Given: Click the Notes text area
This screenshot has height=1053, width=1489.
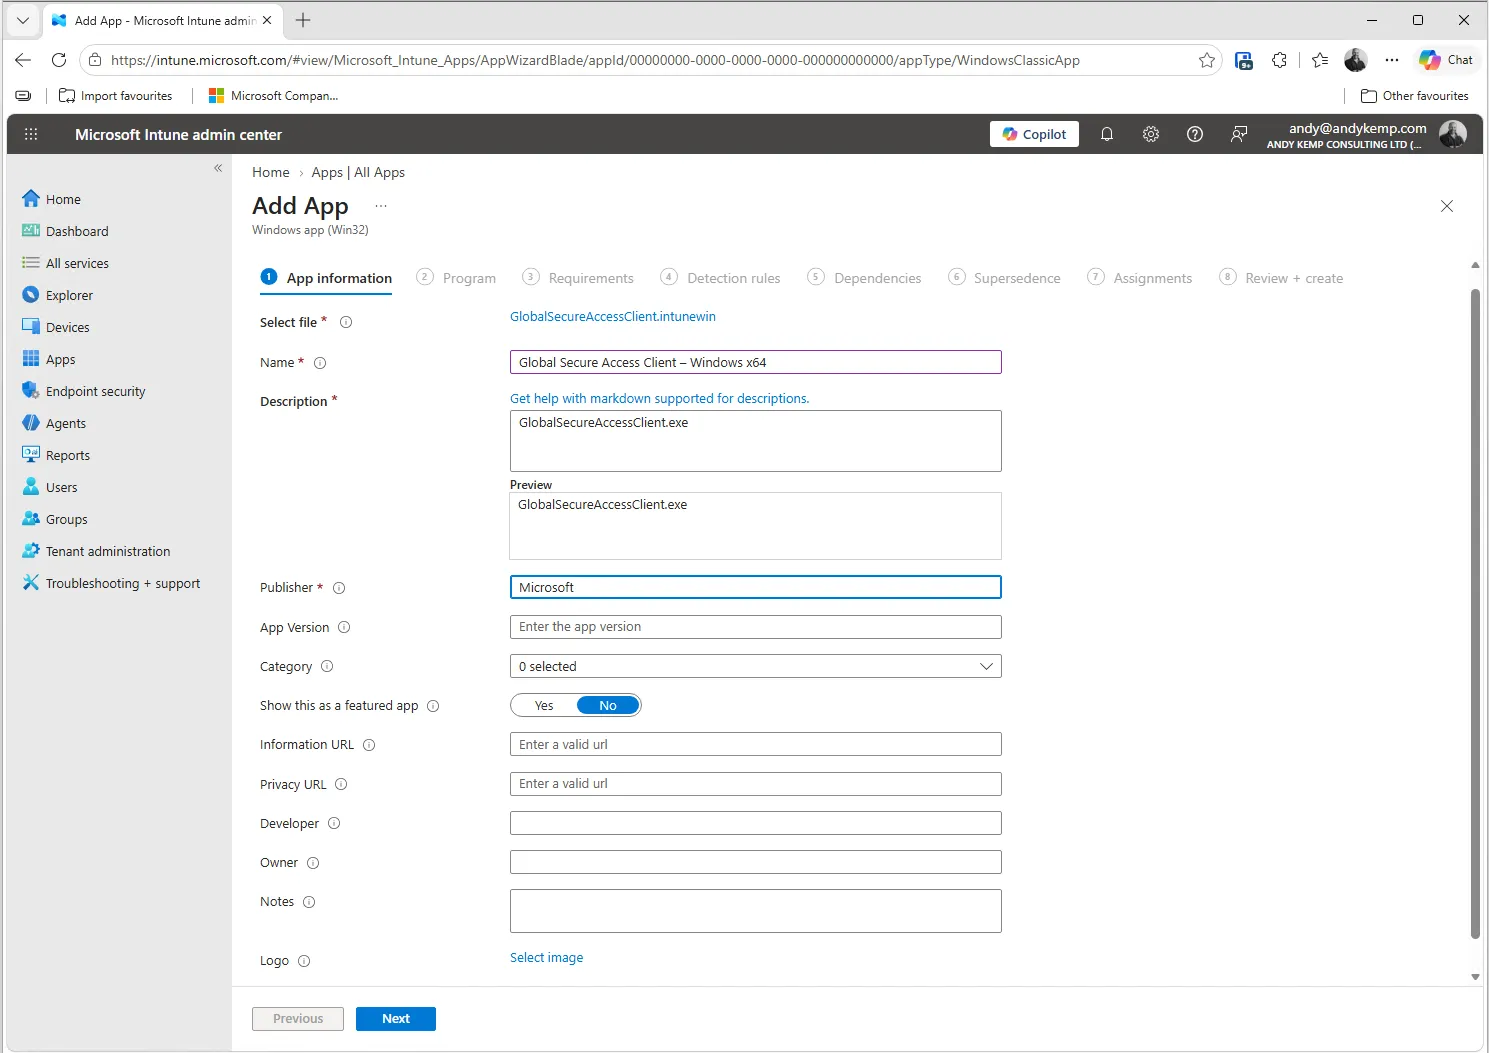Looking at the screenshot, I should (x=756, y=911).
